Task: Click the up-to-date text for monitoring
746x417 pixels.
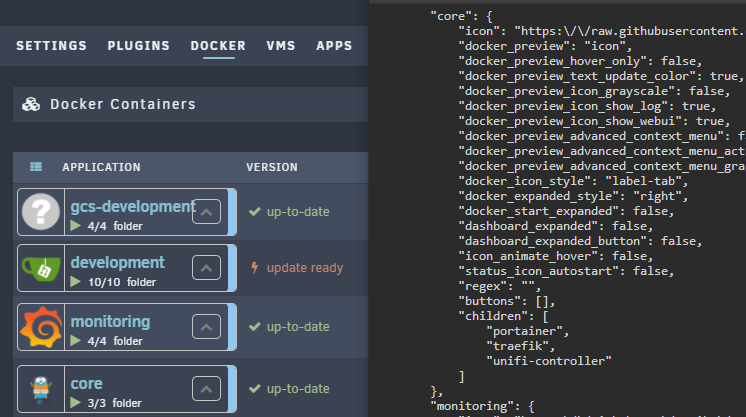Action: (x=298, y=327)
